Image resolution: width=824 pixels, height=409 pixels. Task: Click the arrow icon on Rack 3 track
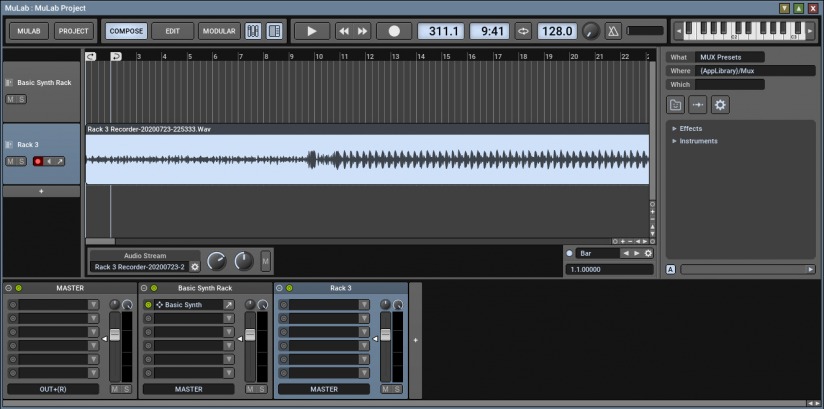pos(60,161)
